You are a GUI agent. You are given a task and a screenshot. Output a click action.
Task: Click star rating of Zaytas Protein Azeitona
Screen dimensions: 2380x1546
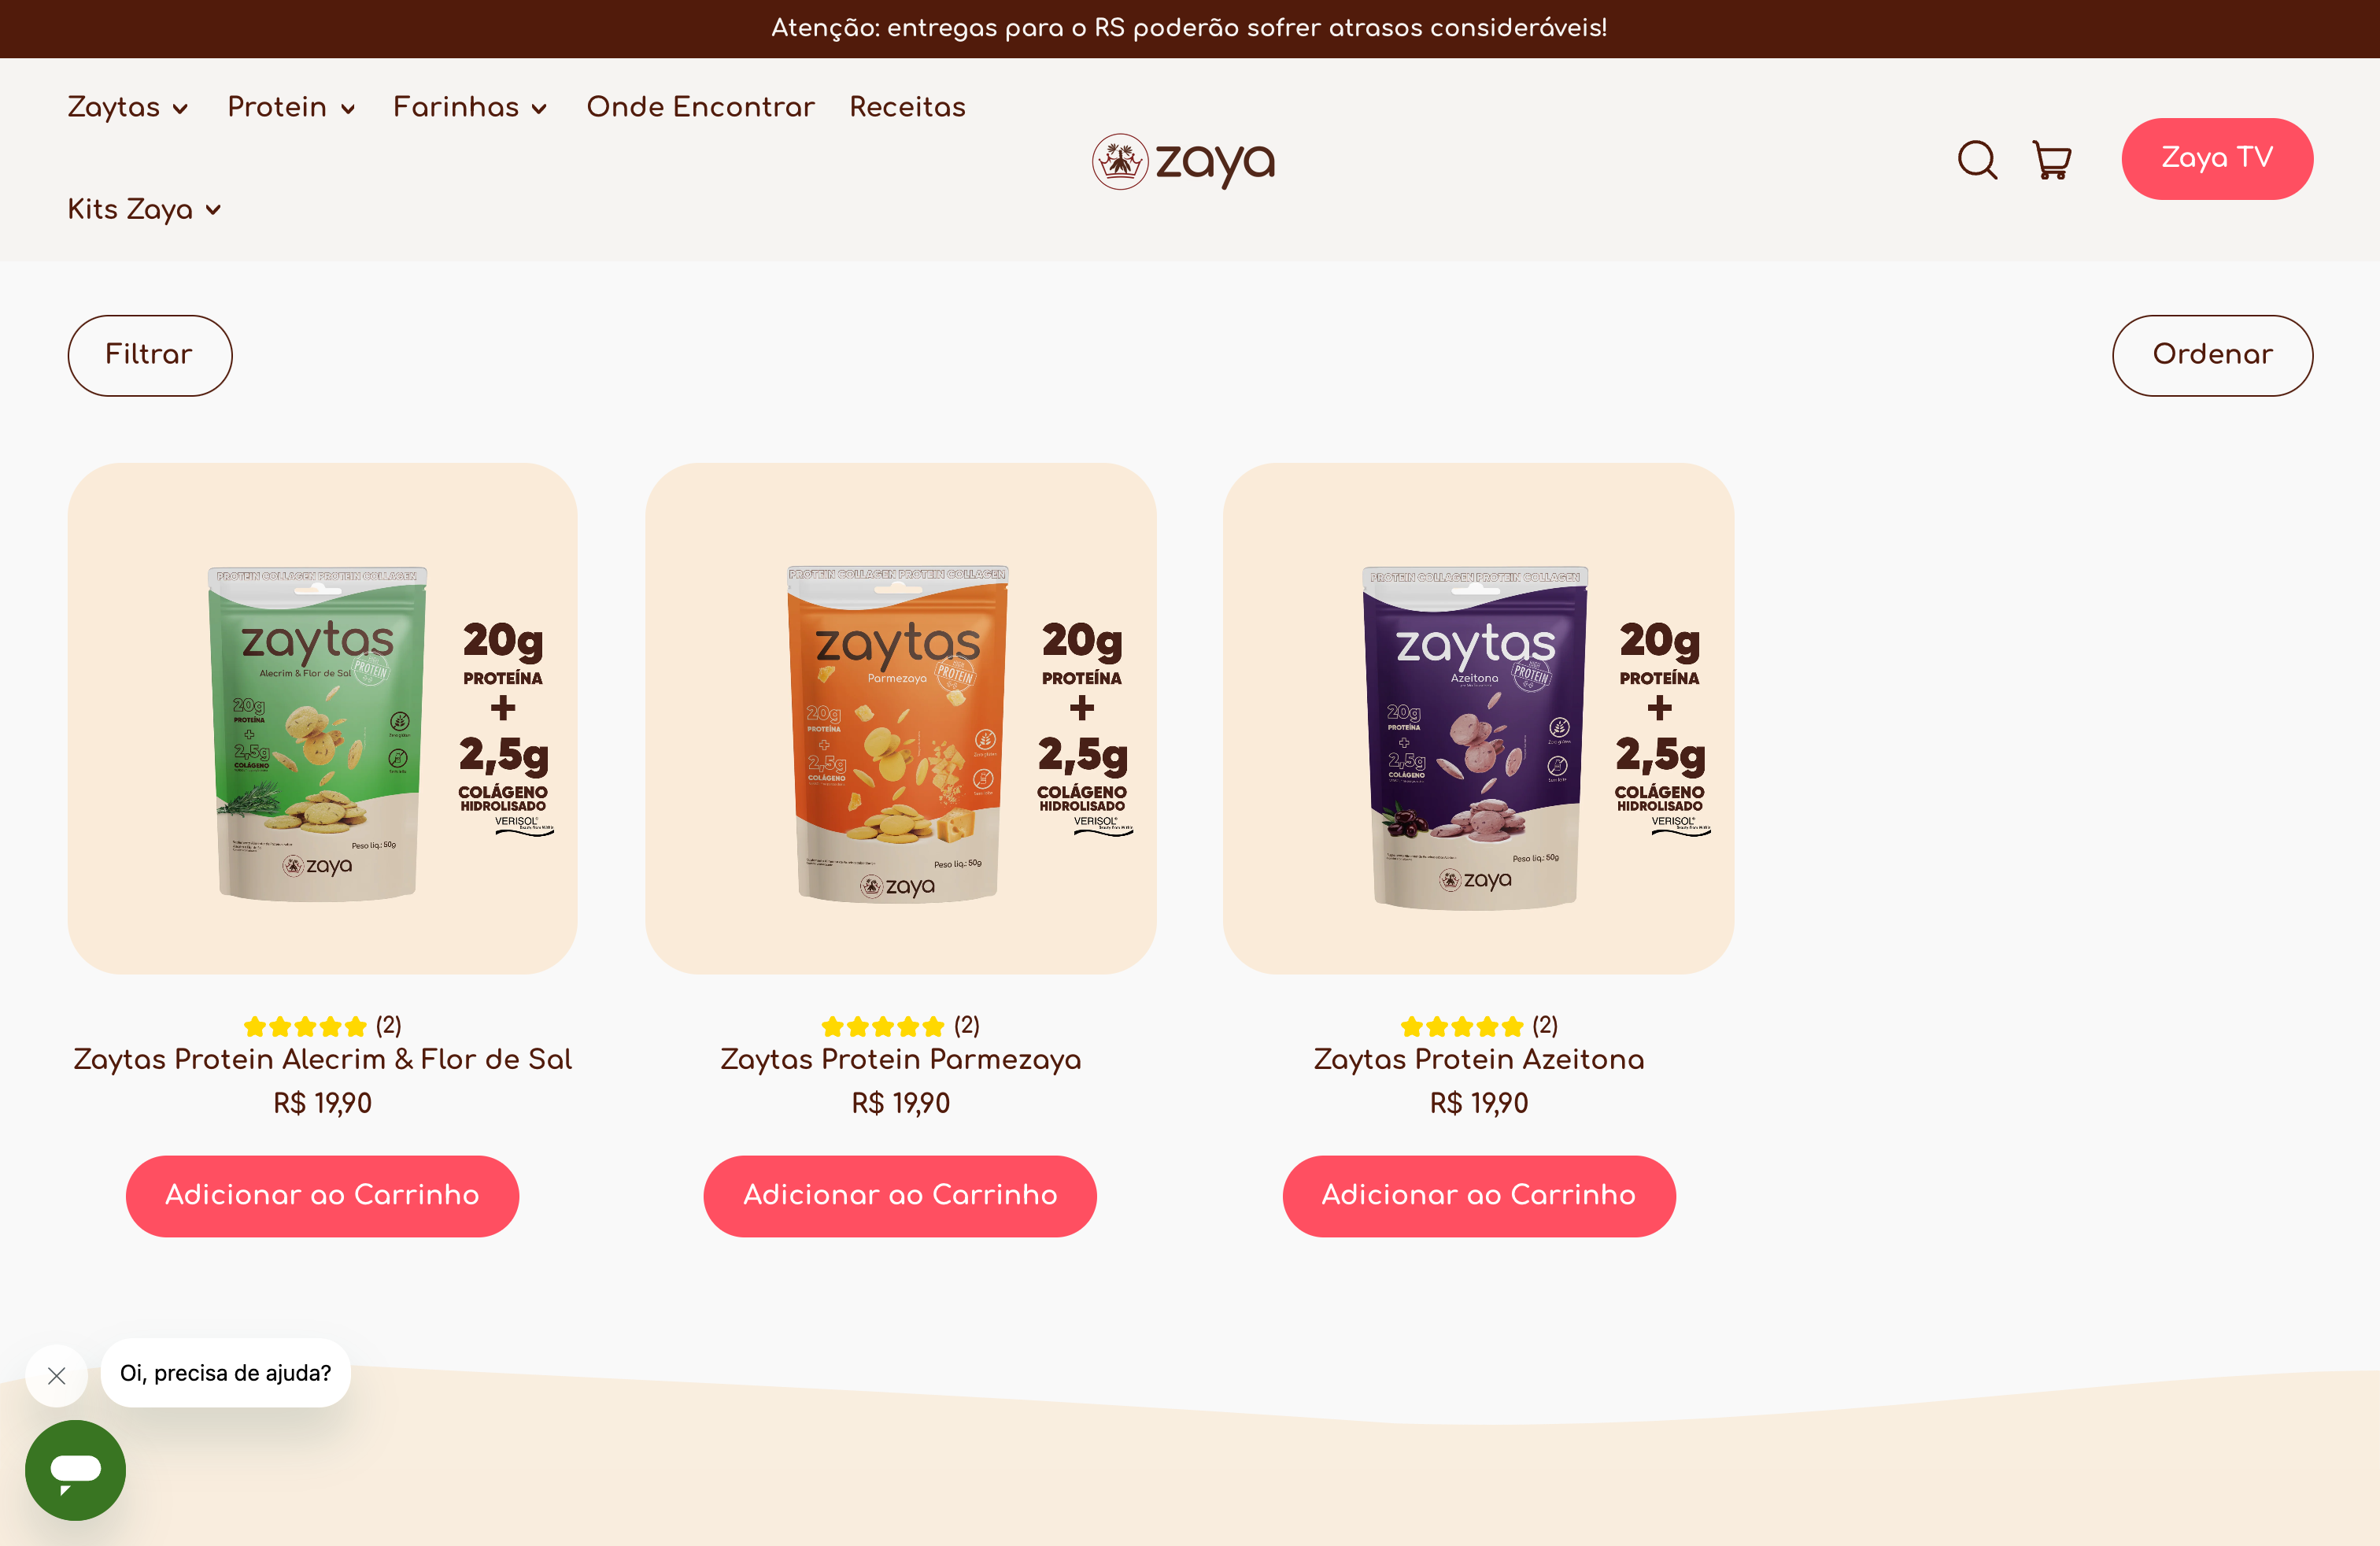[x=1461, y=1026]
